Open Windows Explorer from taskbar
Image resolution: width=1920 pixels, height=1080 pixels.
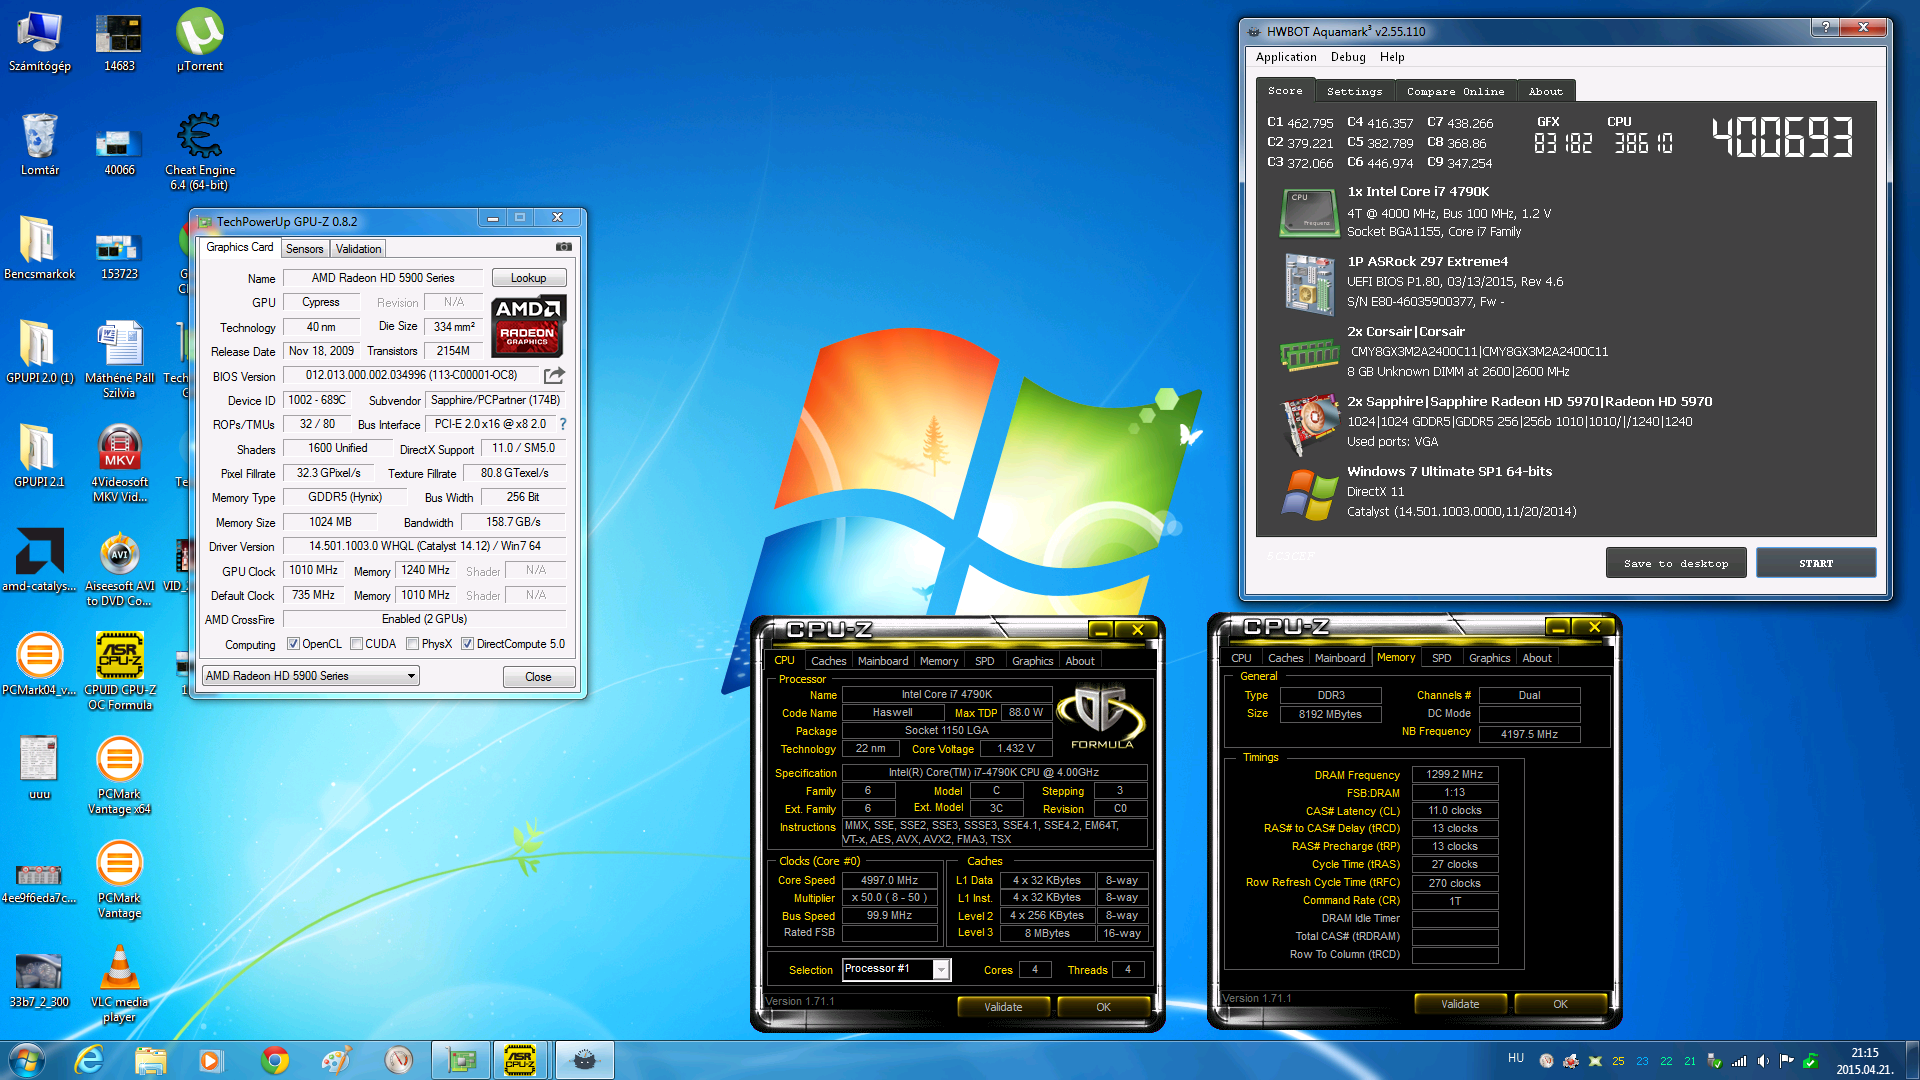coord(150,1060)
